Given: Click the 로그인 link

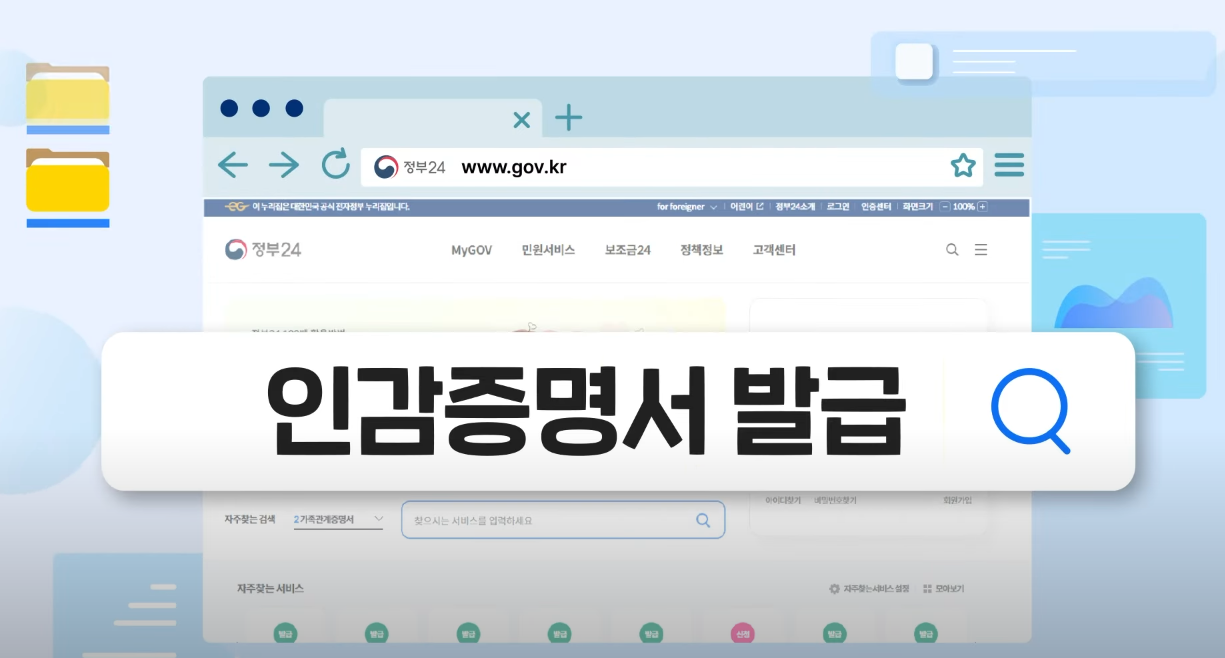Looking at the screenshot, I should coord(838,206).
